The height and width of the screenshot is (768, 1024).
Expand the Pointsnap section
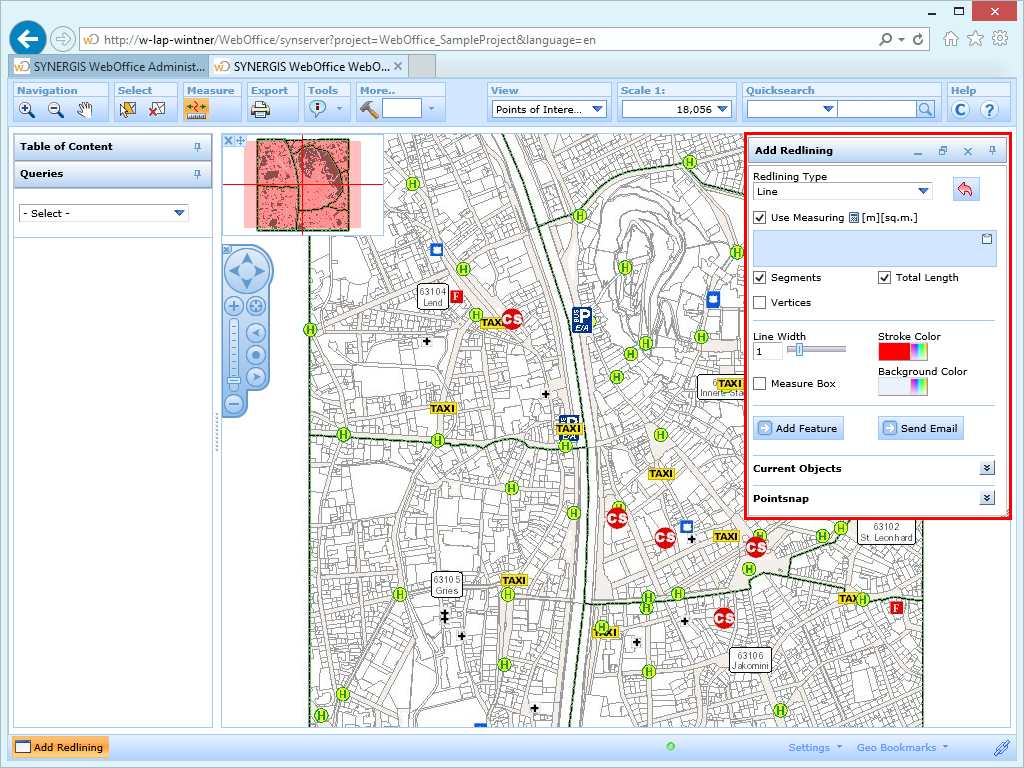[986, 497]
